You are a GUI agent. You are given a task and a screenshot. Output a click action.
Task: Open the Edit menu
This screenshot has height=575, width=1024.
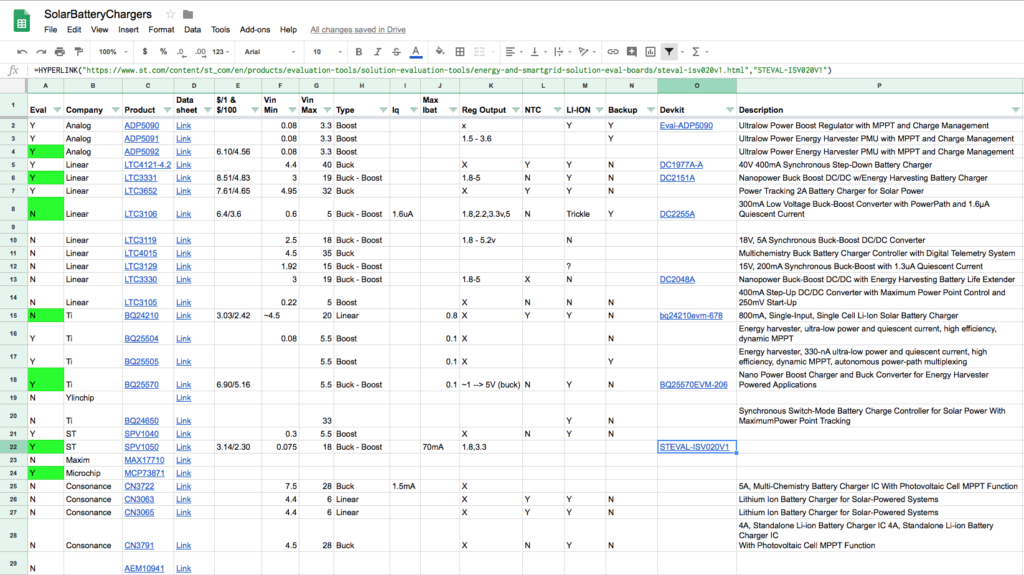[74, 29]
